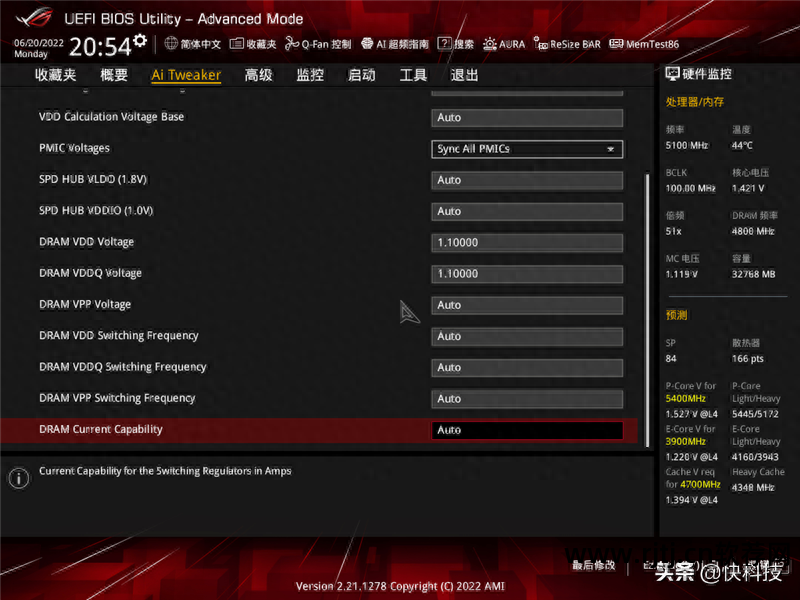This screenshot has width=800, height=600.
Task: Click DRAM VDD Switching Frequency value field
Action: pos(527,336)
